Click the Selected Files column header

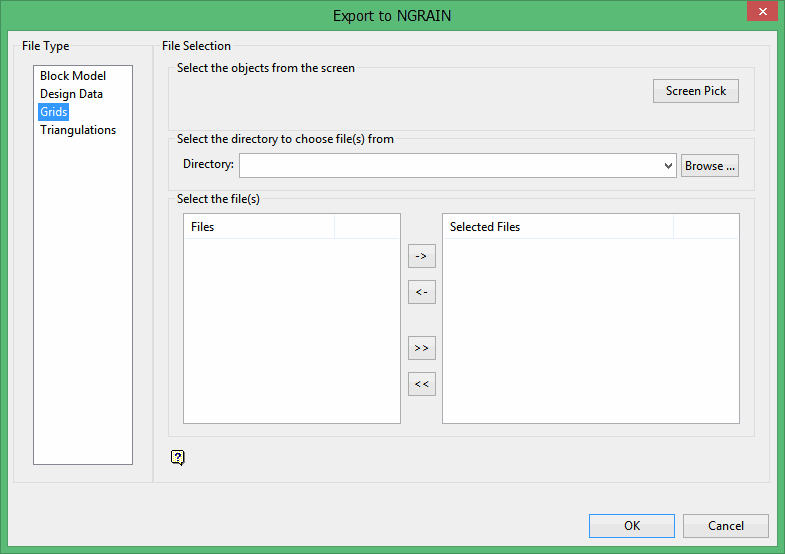[x=558, y=227]
